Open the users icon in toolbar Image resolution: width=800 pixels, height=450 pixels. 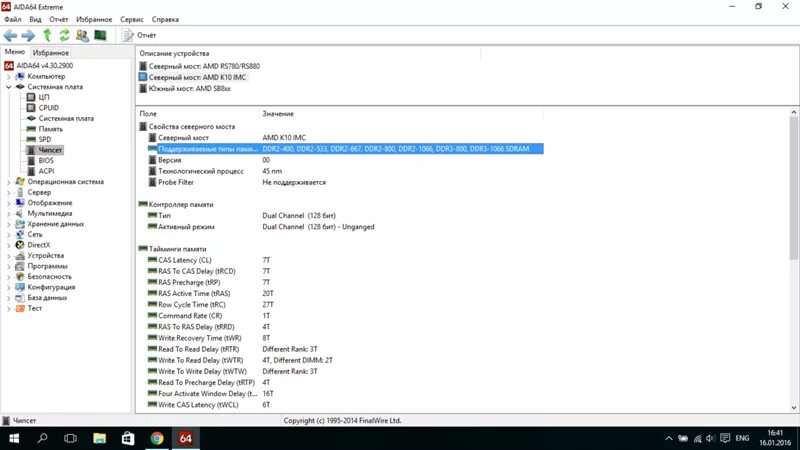(x=82, y=35)
